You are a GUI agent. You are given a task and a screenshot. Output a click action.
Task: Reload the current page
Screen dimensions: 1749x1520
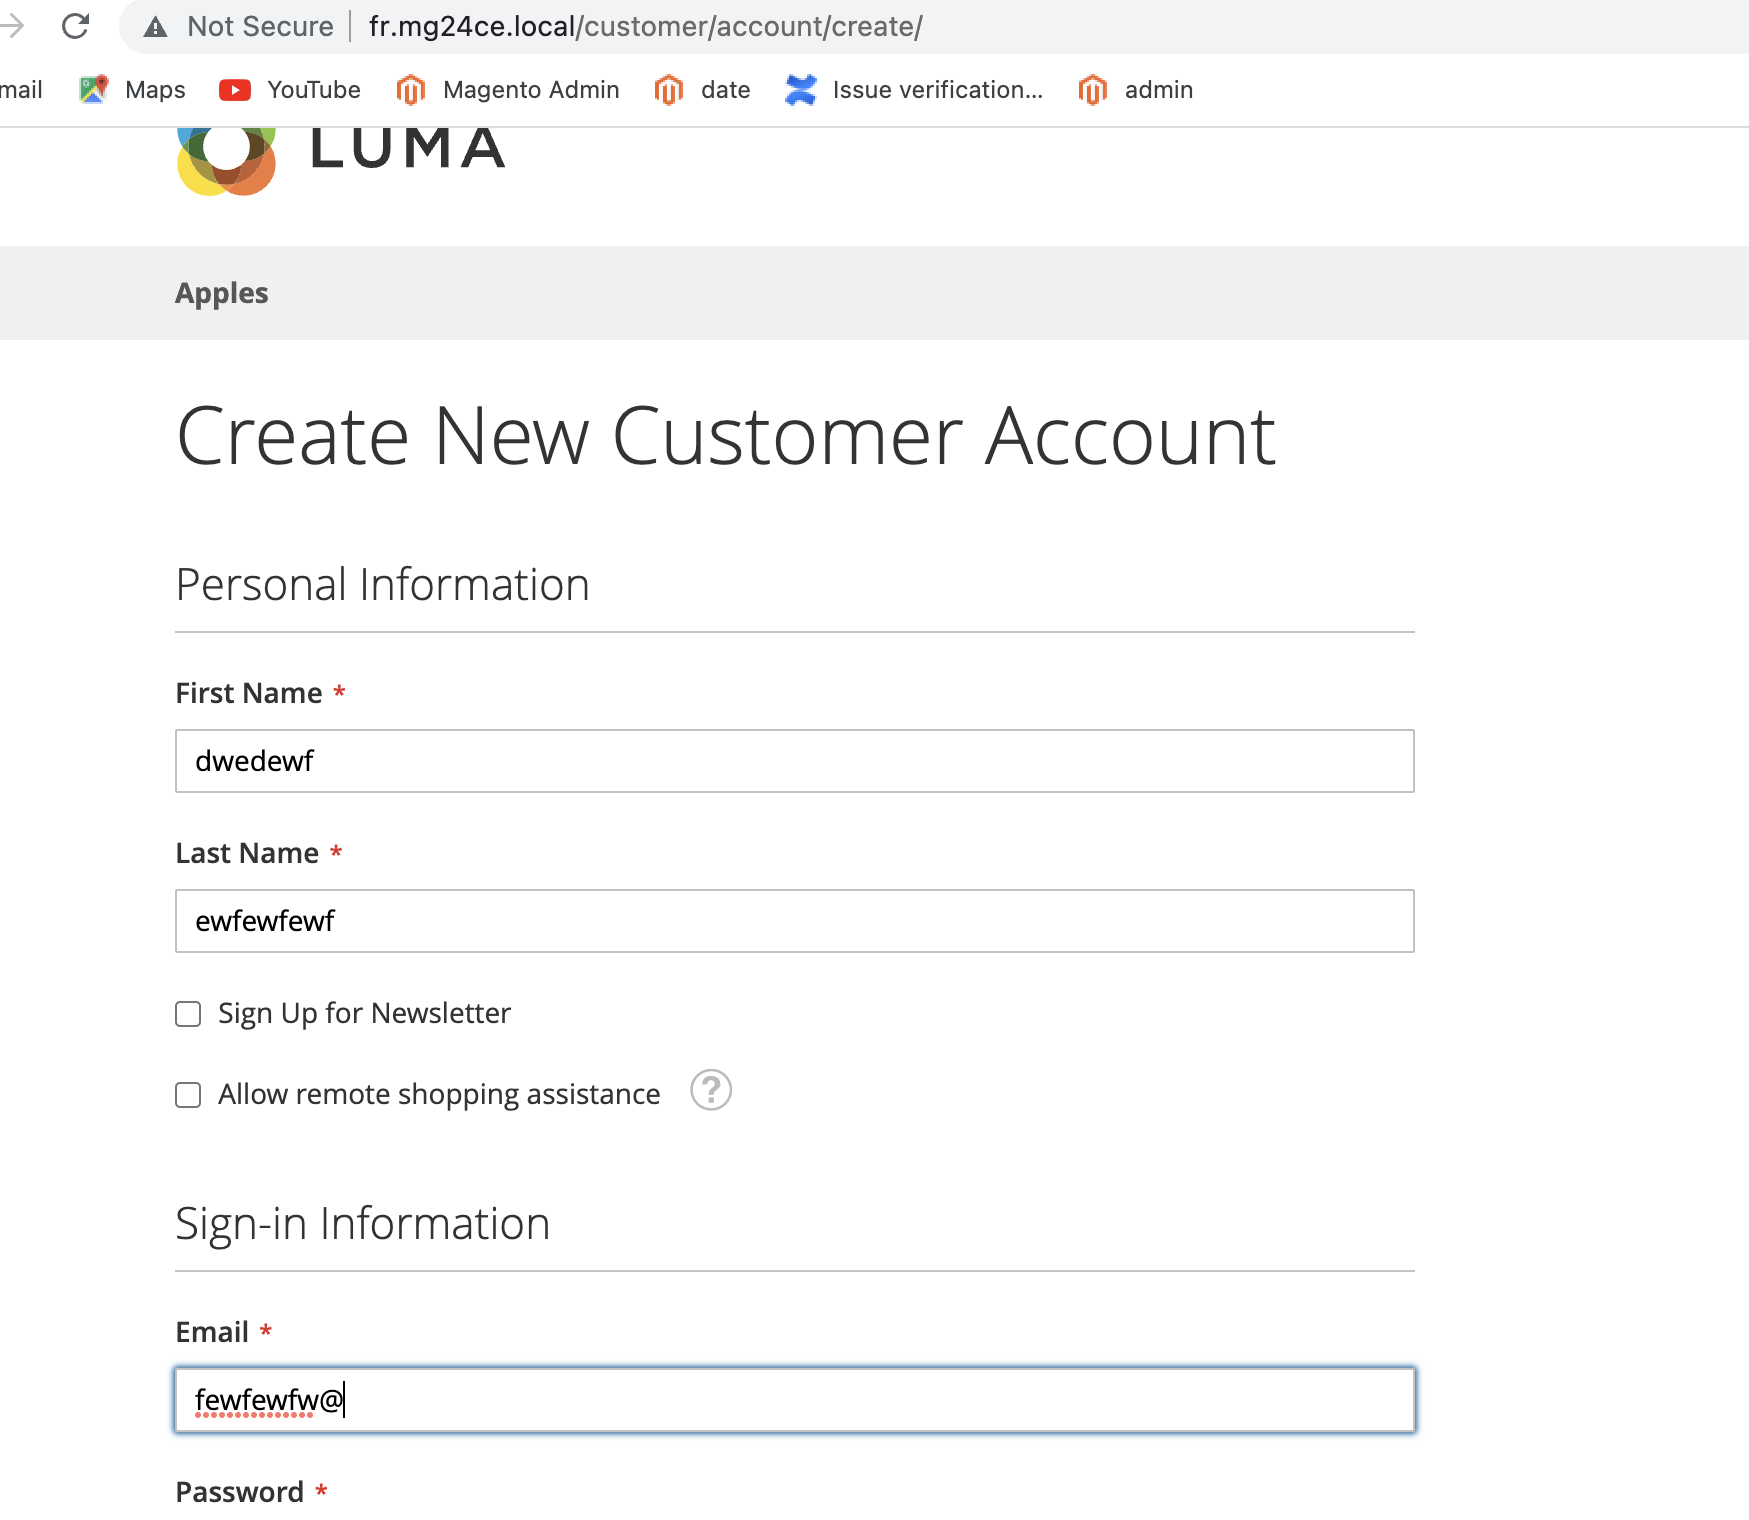click(77, 26)
